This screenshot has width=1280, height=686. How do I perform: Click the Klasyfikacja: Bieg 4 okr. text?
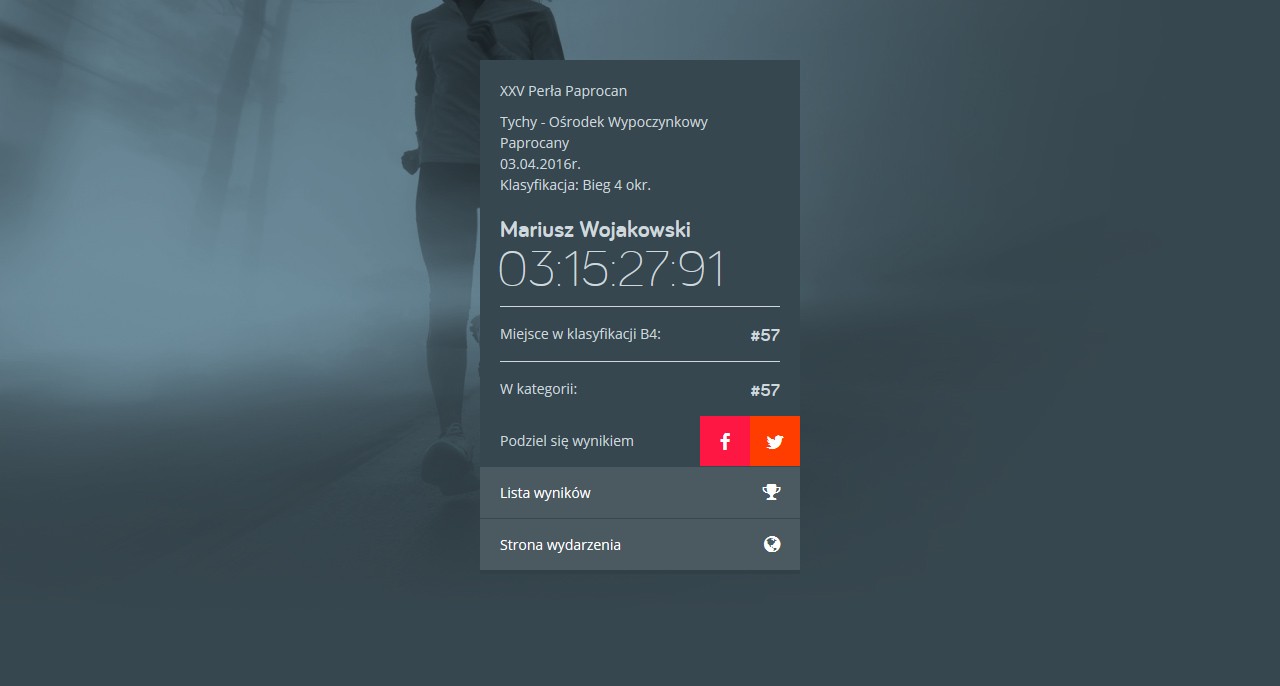[x=575, y=185]
